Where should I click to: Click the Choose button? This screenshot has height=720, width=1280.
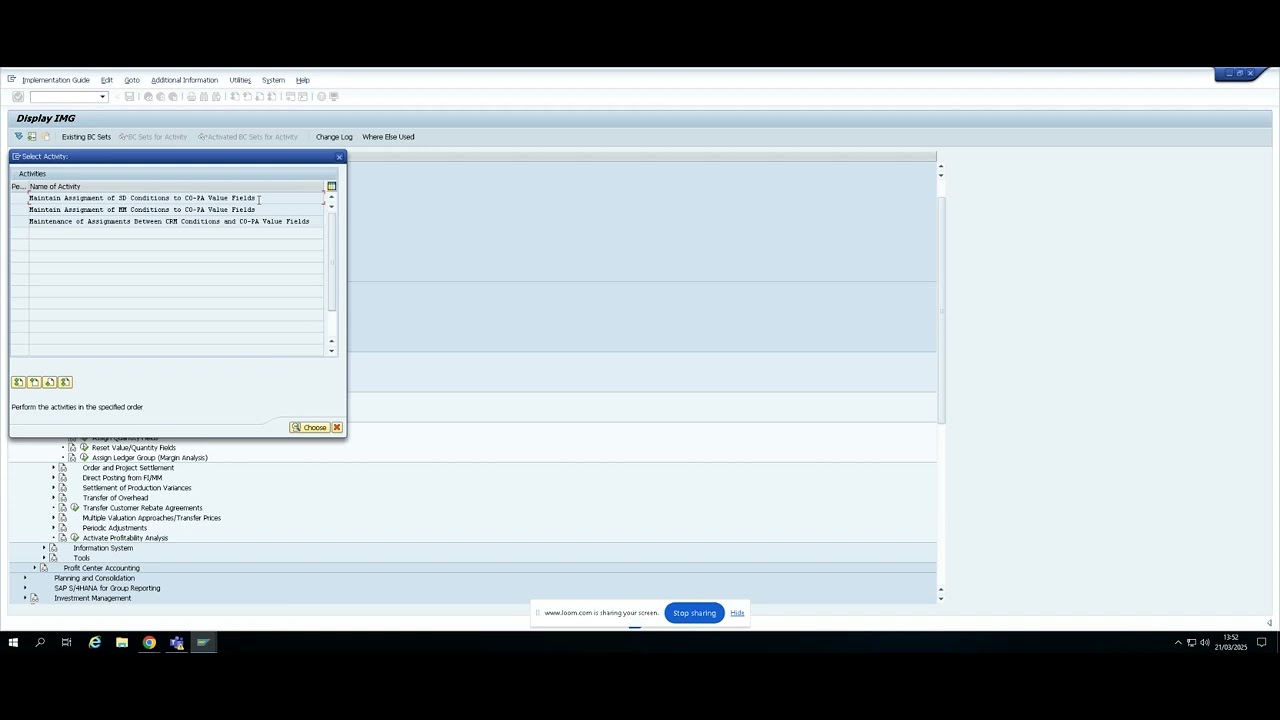(x=309, y=428)
